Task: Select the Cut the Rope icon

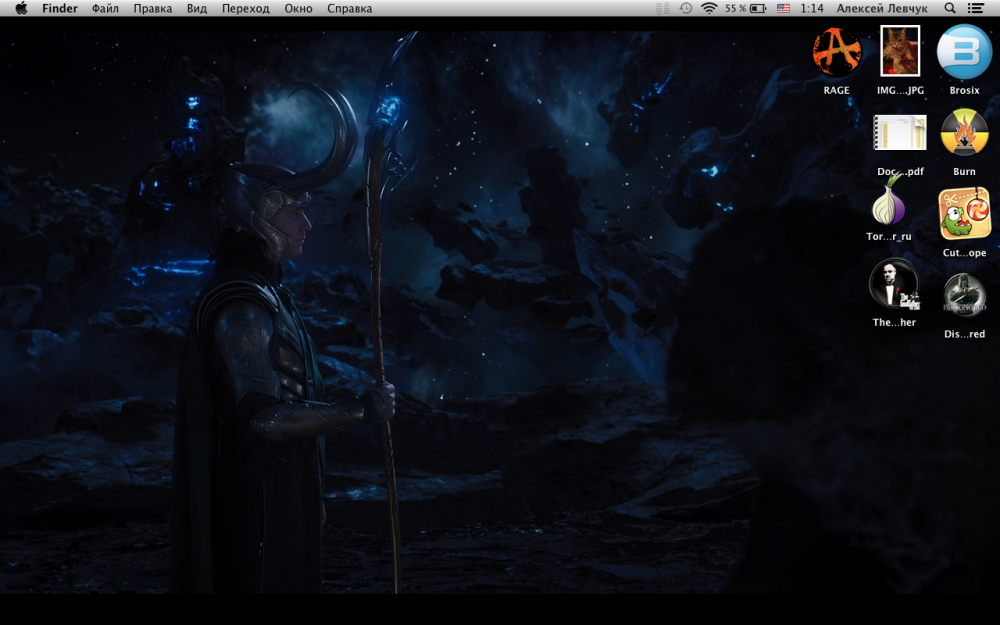Action: [964, 214]
